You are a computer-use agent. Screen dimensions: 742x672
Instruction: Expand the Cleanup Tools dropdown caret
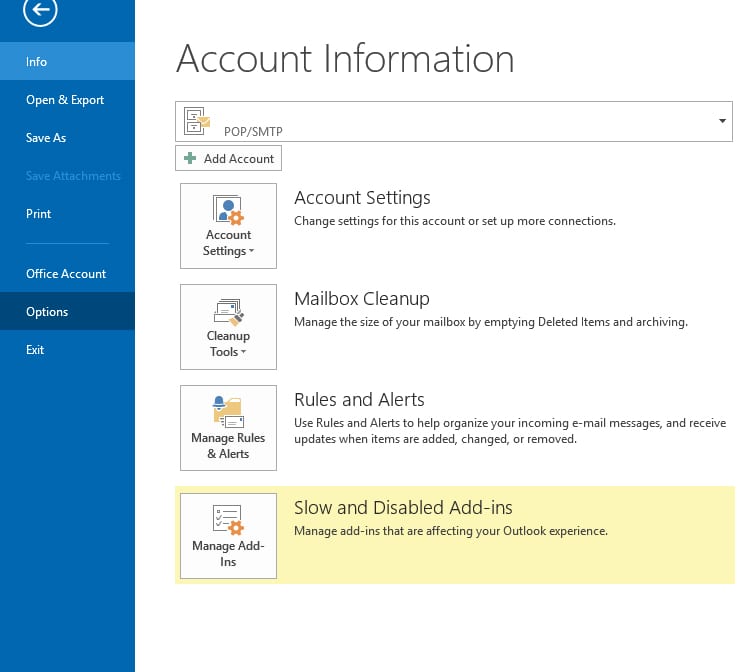[244, 353]
